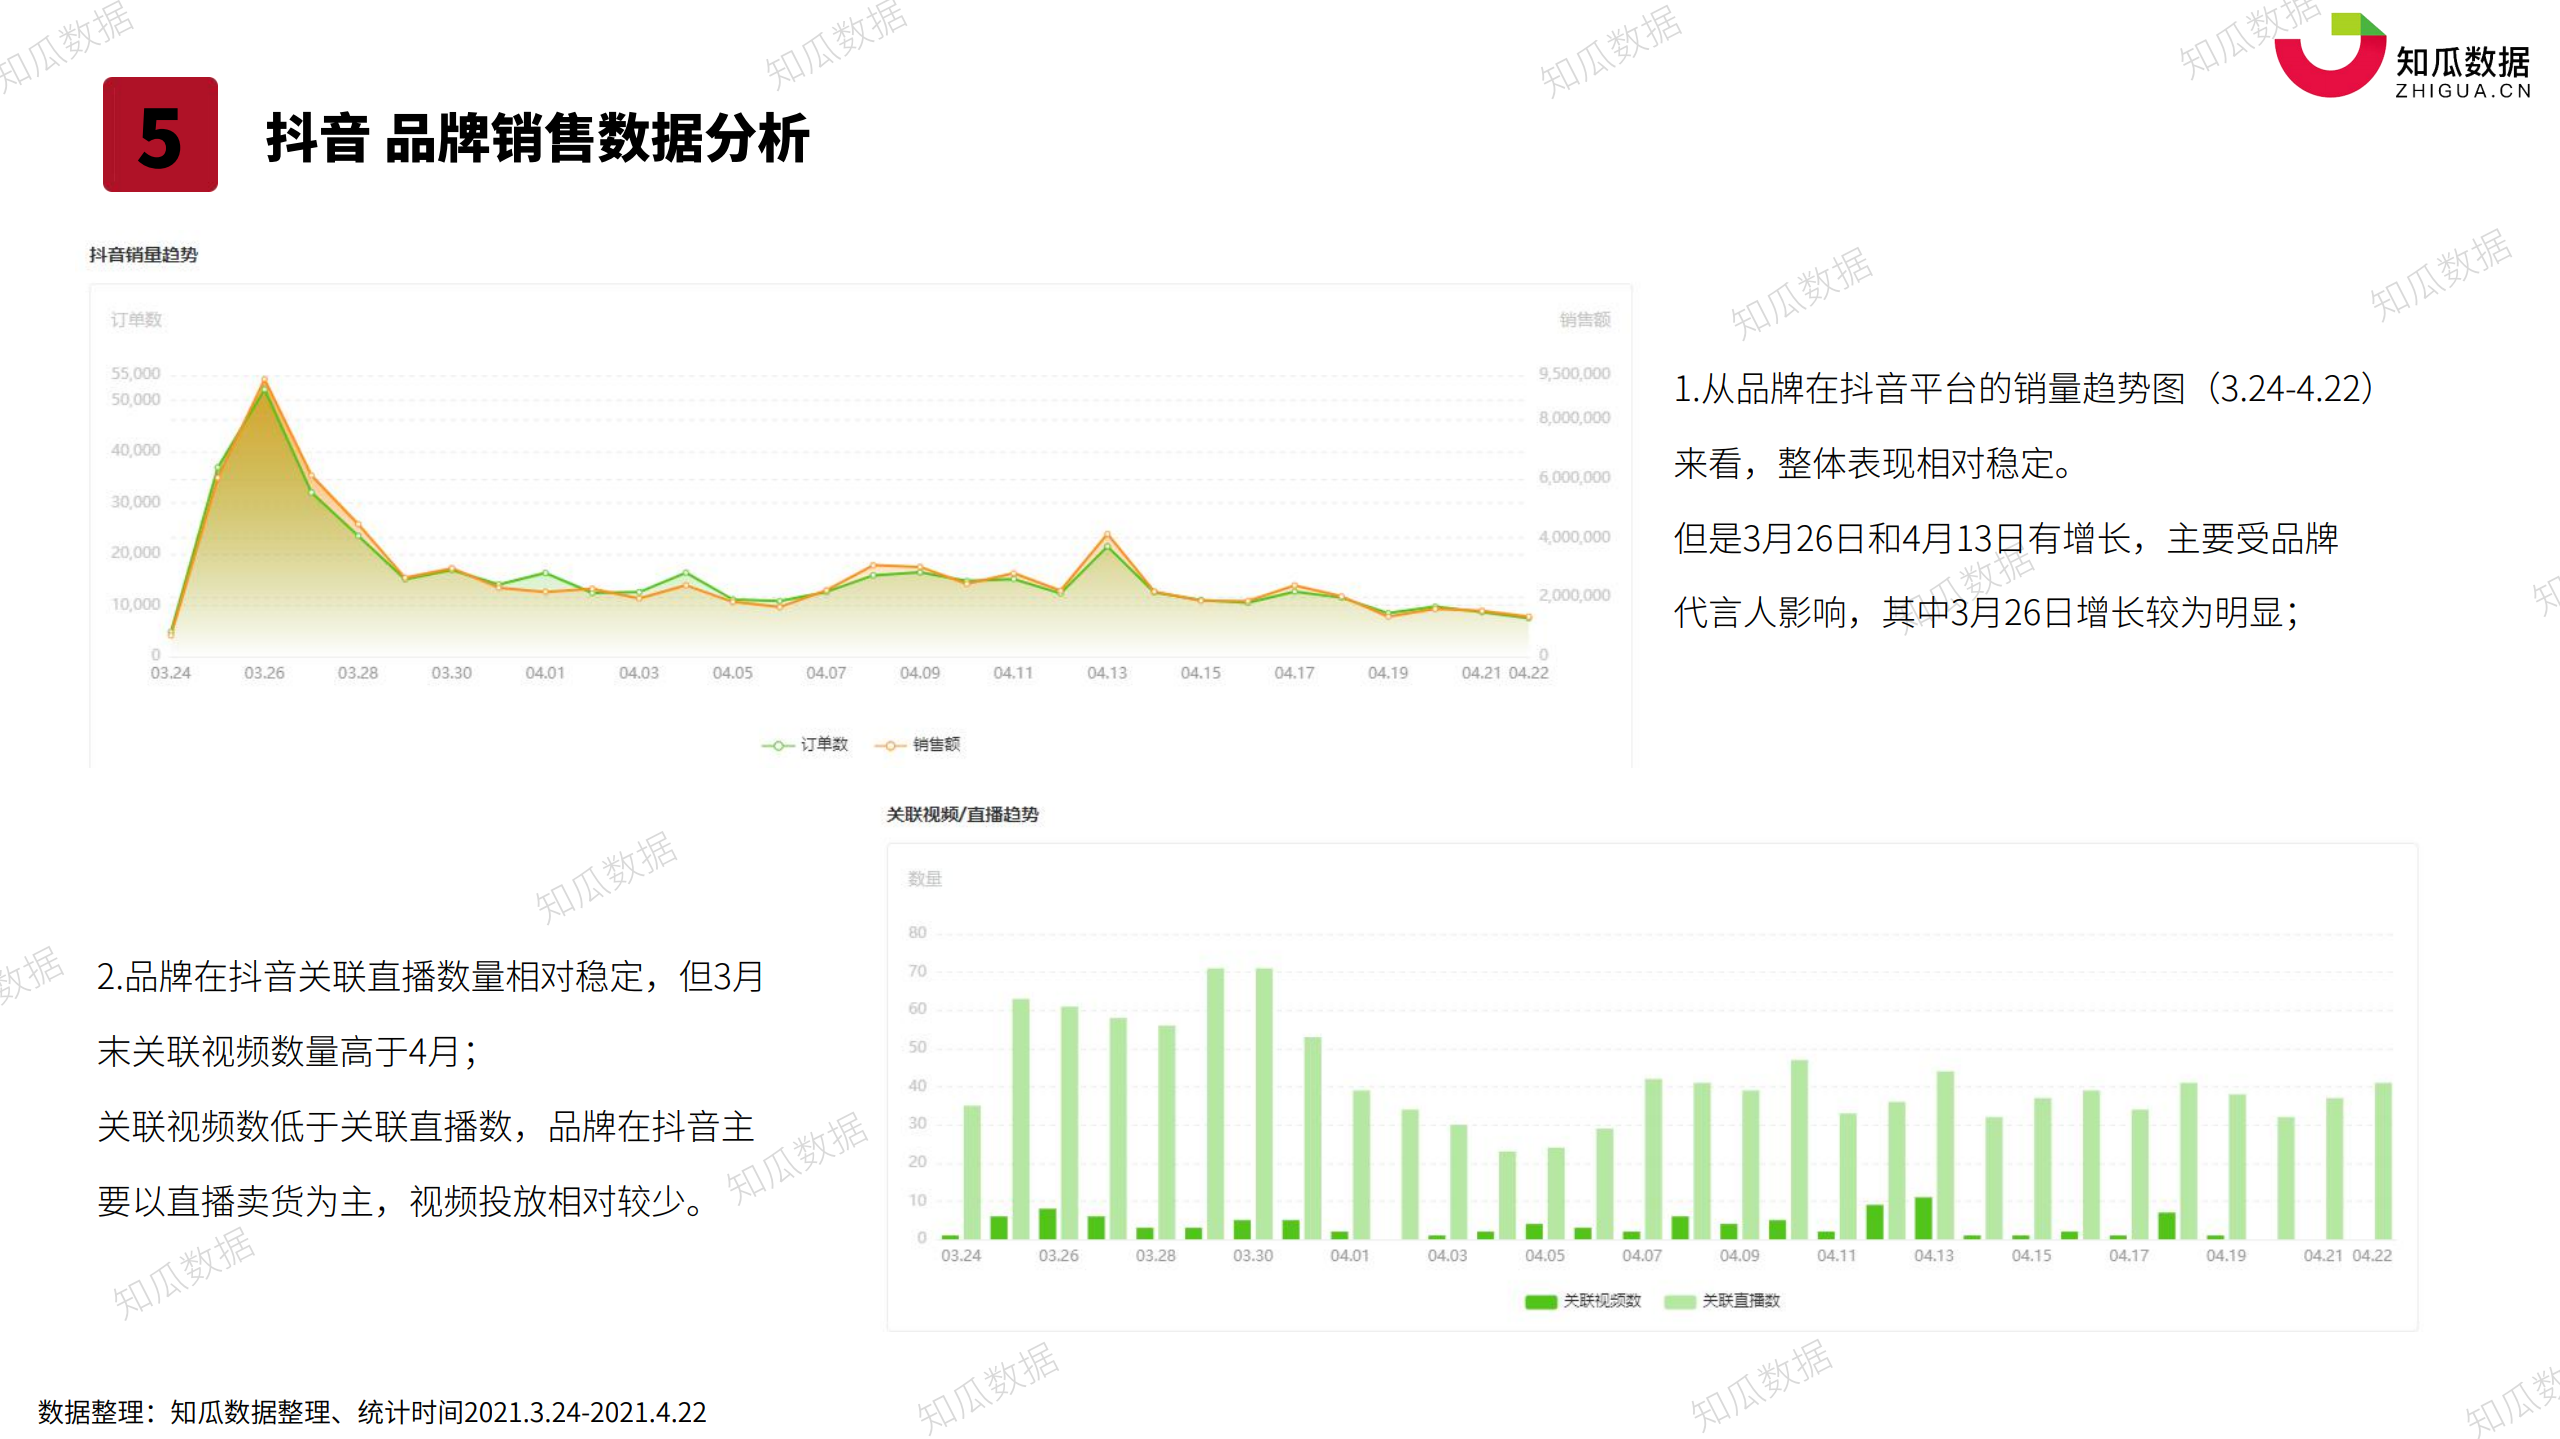This screenshot has height=1439, width=2560.
Task: Click the 销售额 right axis label
Action: [1584, 320]
